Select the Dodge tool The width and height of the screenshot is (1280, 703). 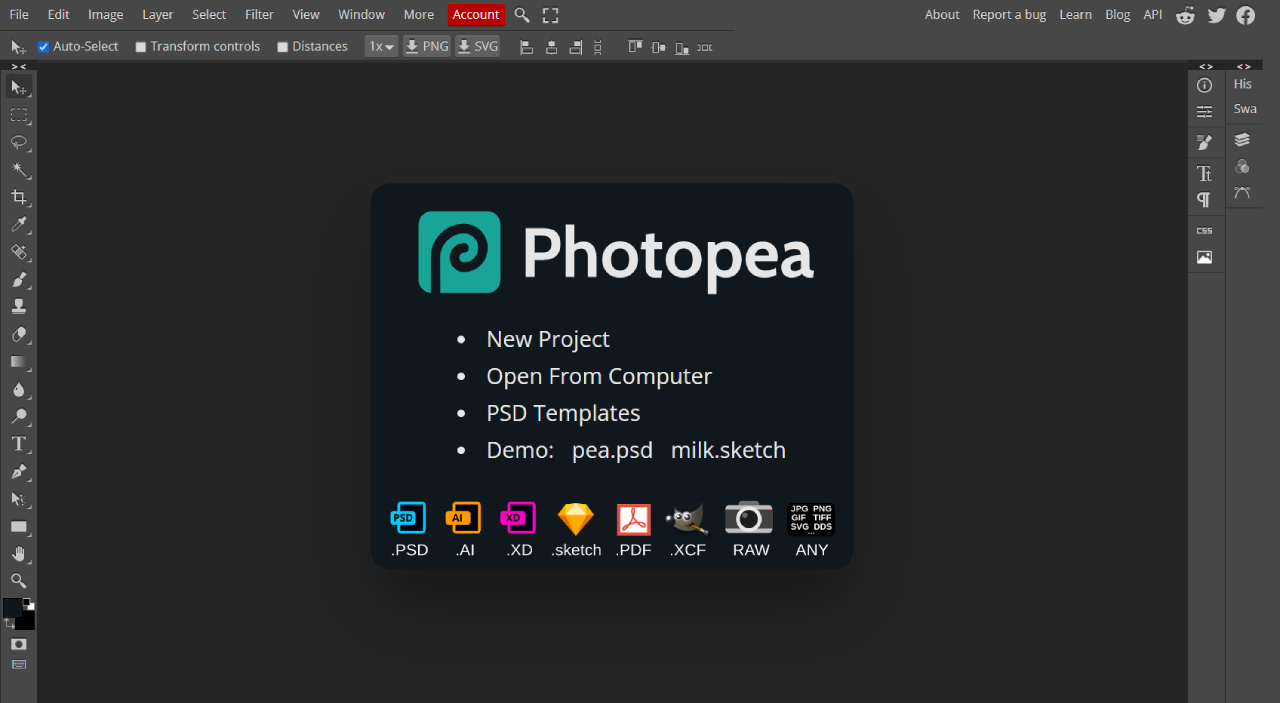click(18, 416)
